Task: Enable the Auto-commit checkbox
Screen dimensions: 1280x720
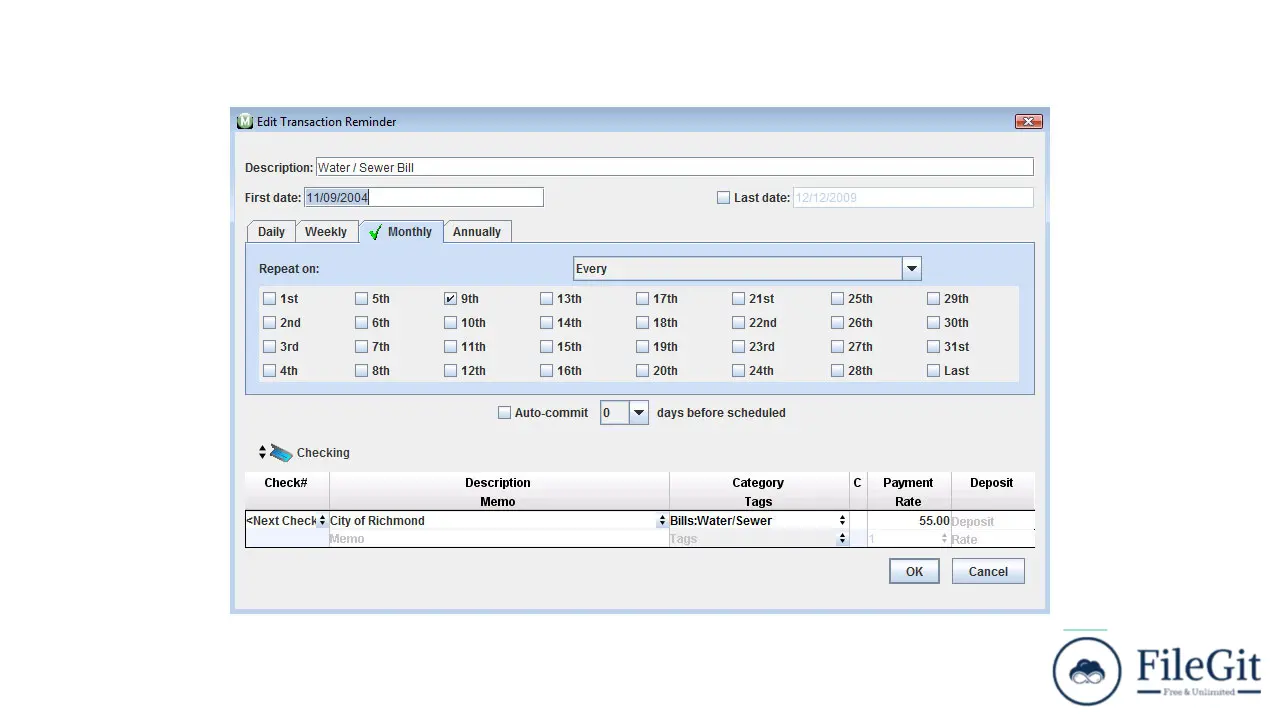Action: click(504, 412)
